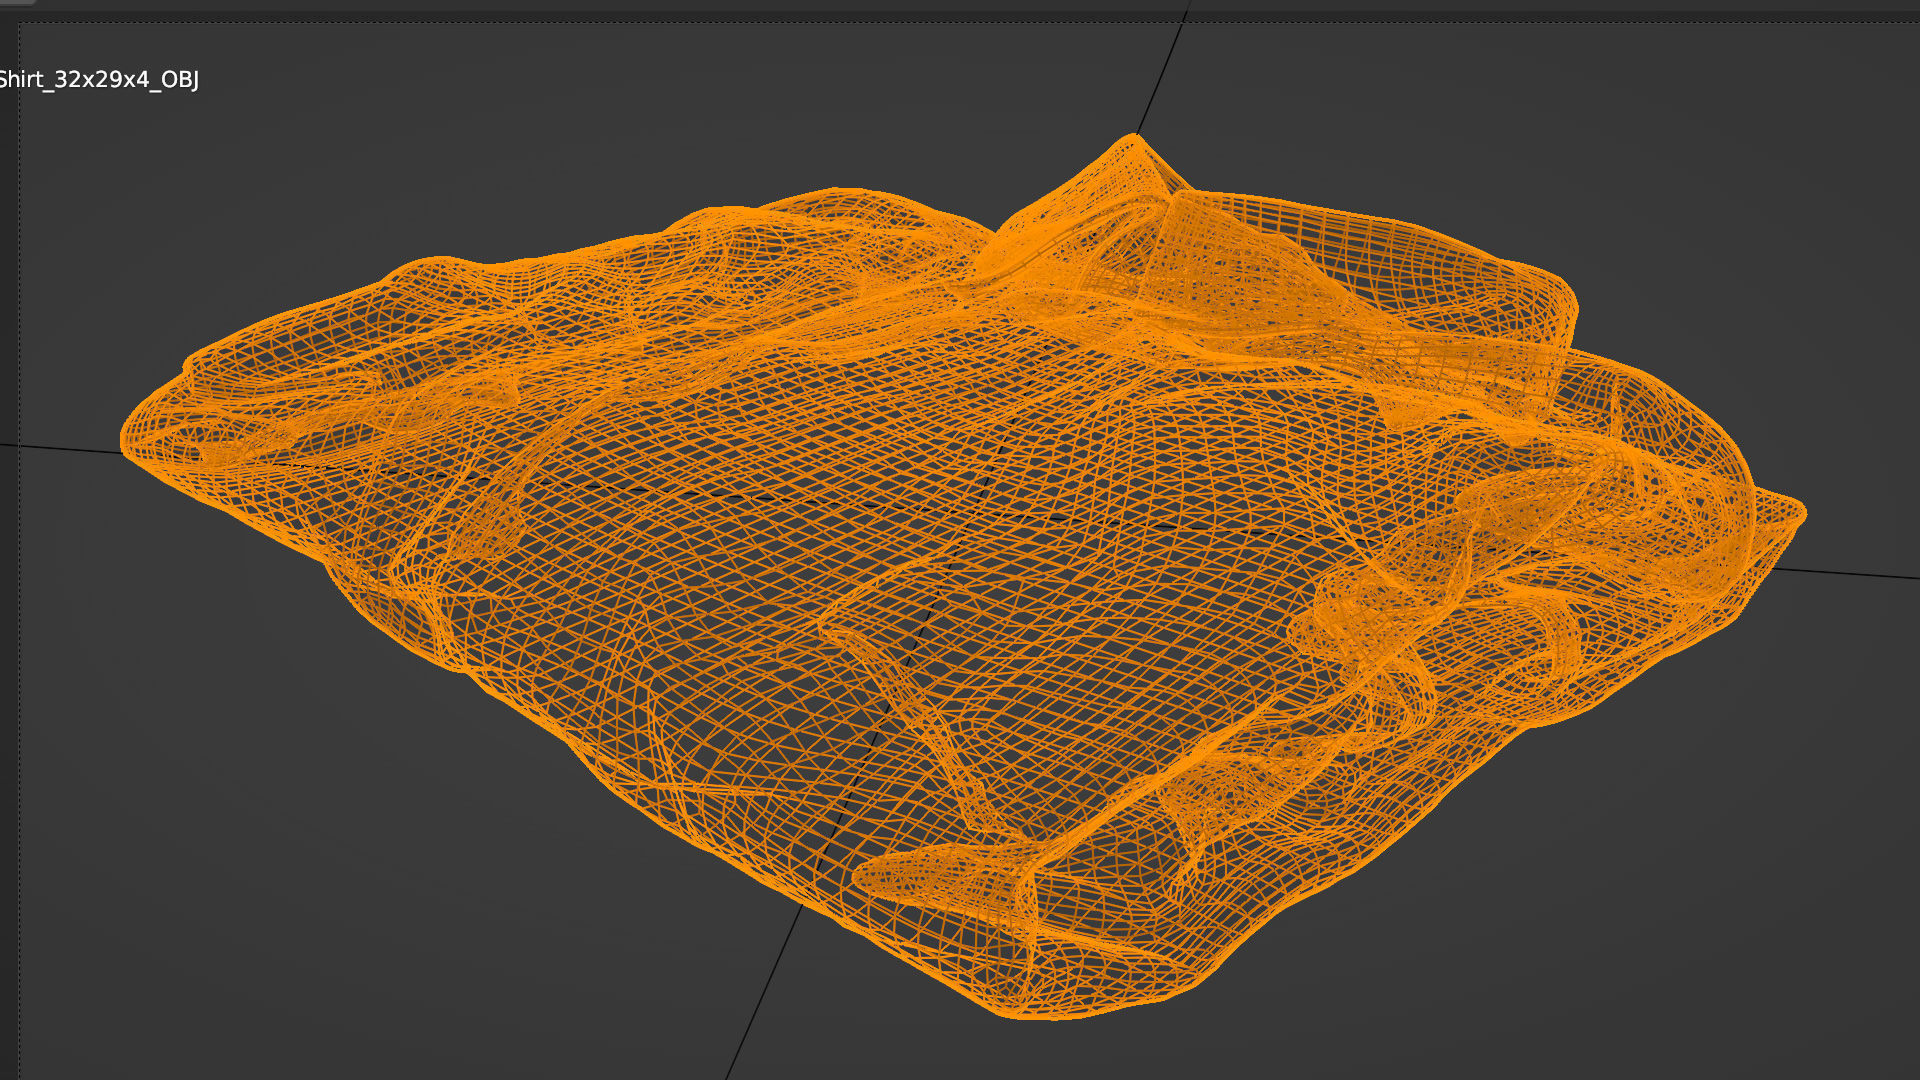The image size is (1920, 1080).
Task: Click the raised collar peak of the wireframe
Action: tap(1135, 143)
